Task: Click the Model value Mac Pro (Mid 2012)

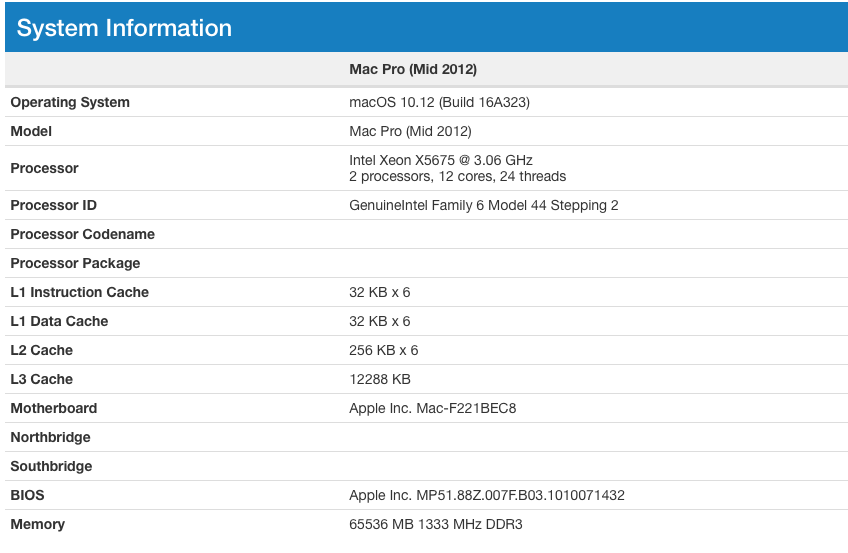Action: point(410,131)
